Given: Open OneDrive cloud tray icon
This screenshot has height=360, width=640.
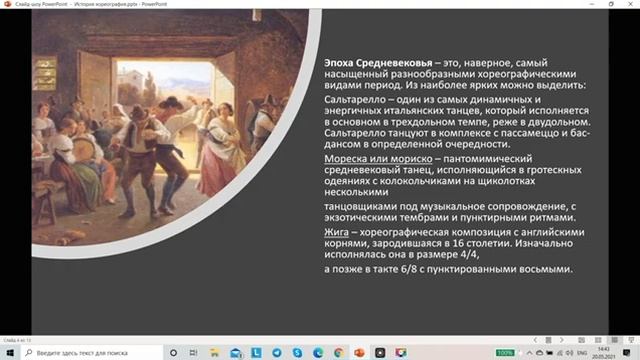Looking at the screenshot, I should 539,353.
